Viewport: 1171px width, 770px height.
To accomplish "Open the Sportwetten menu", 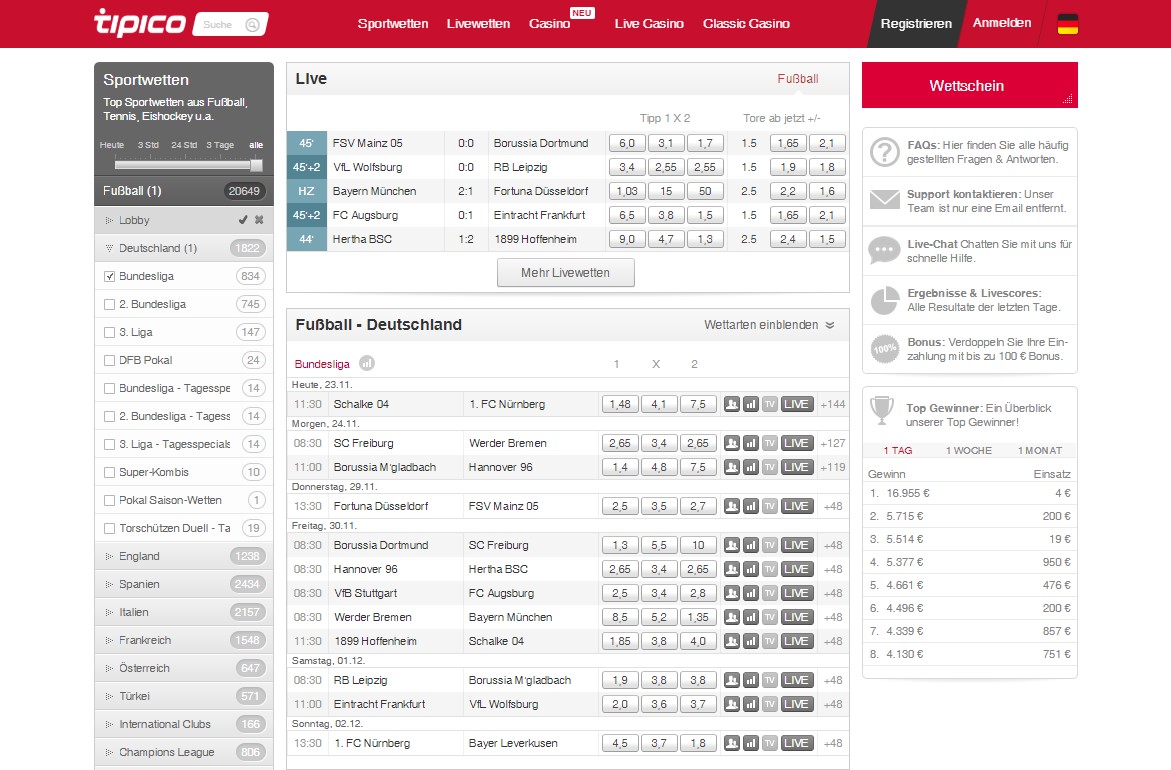I will tap(393, 24).
